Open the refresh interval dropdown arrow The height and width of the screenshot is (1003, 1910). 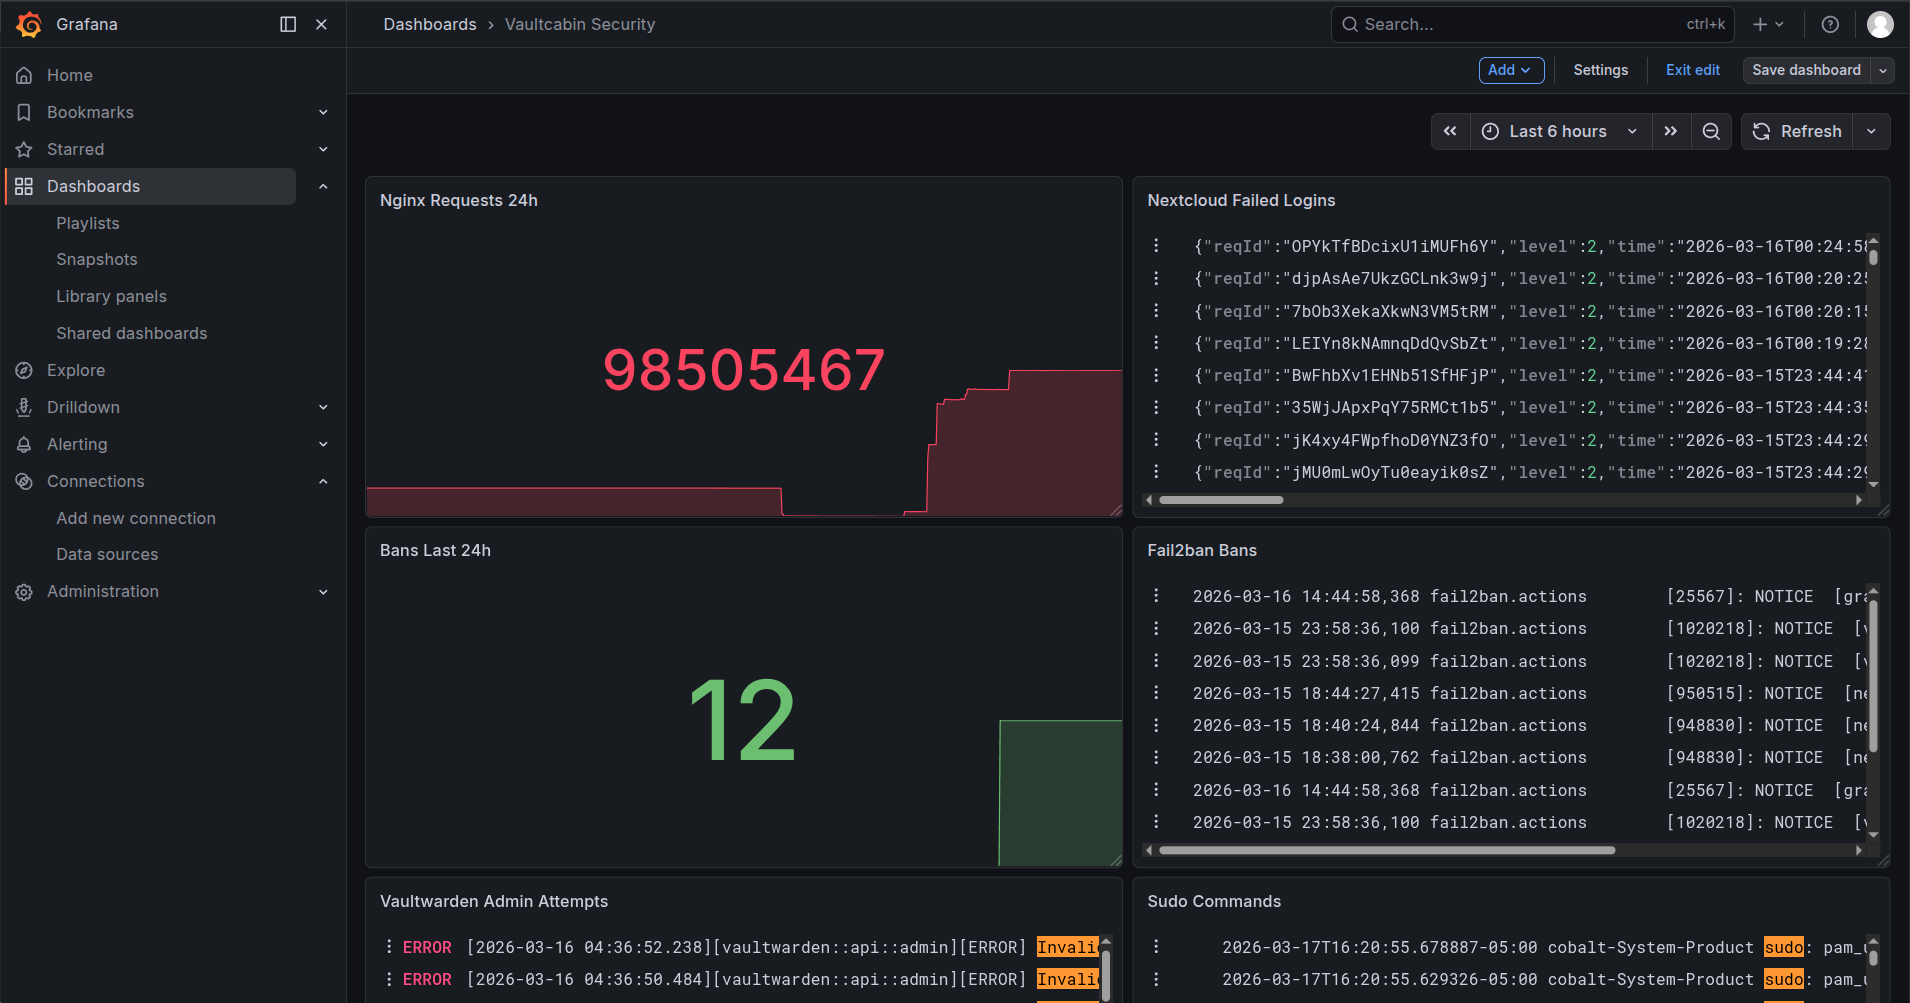pos(1871,131)
